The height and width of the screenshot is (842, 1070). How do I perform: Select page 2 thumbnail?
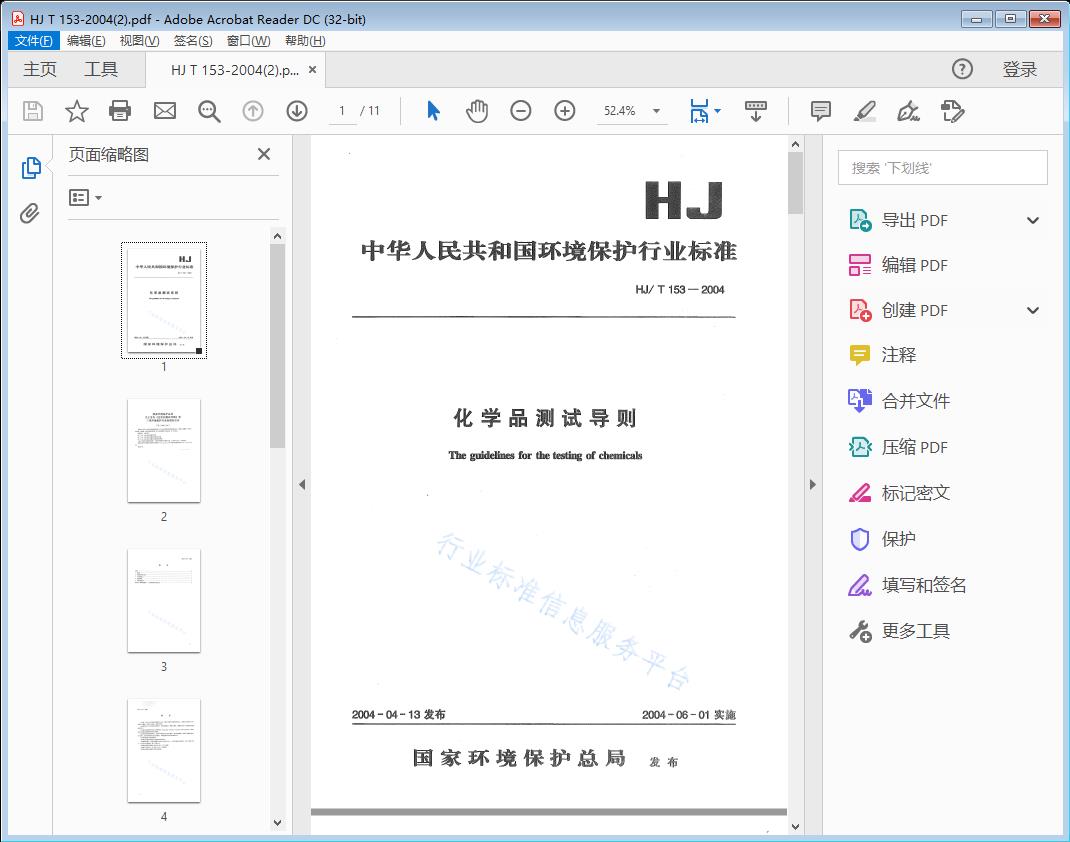[x=163, y=451]
